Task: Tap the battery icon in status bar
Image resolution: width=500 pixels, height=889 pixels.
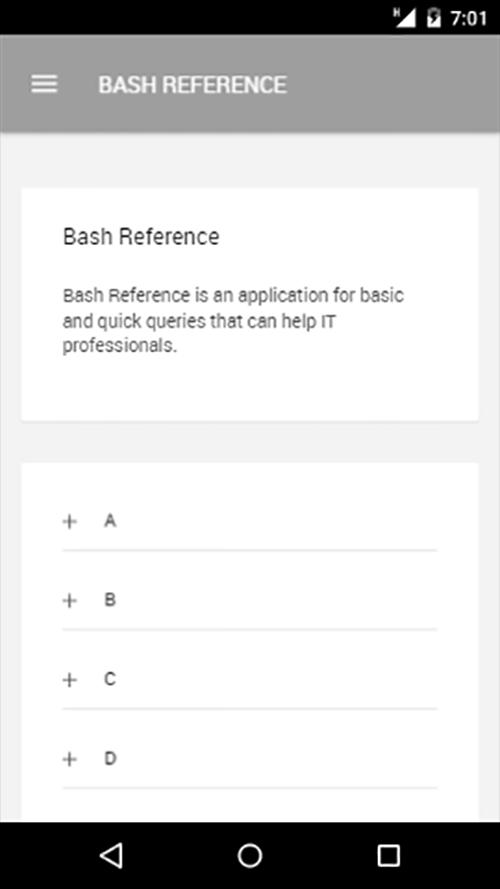Action: point(434,18)
